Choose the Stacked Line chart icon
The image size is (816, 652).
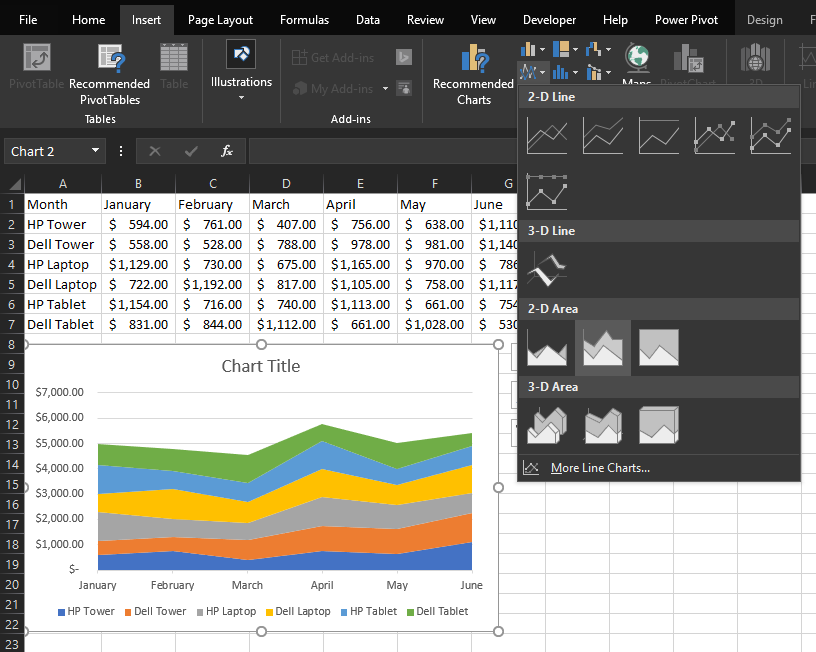(603, 135)
